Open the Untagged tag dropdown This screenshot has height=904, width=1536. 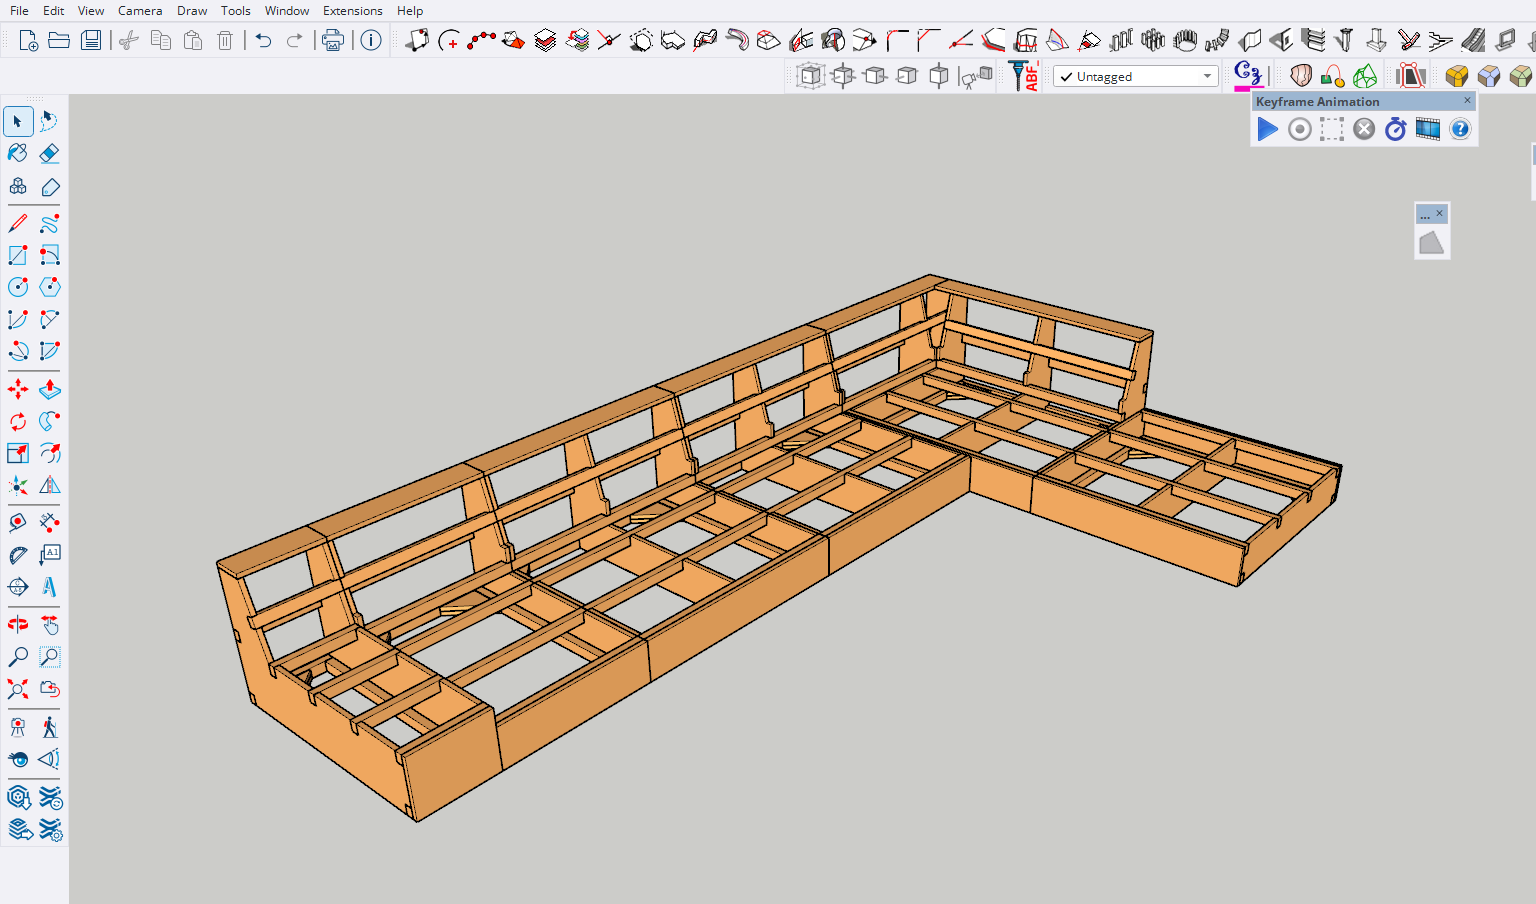pos(1136,77)
